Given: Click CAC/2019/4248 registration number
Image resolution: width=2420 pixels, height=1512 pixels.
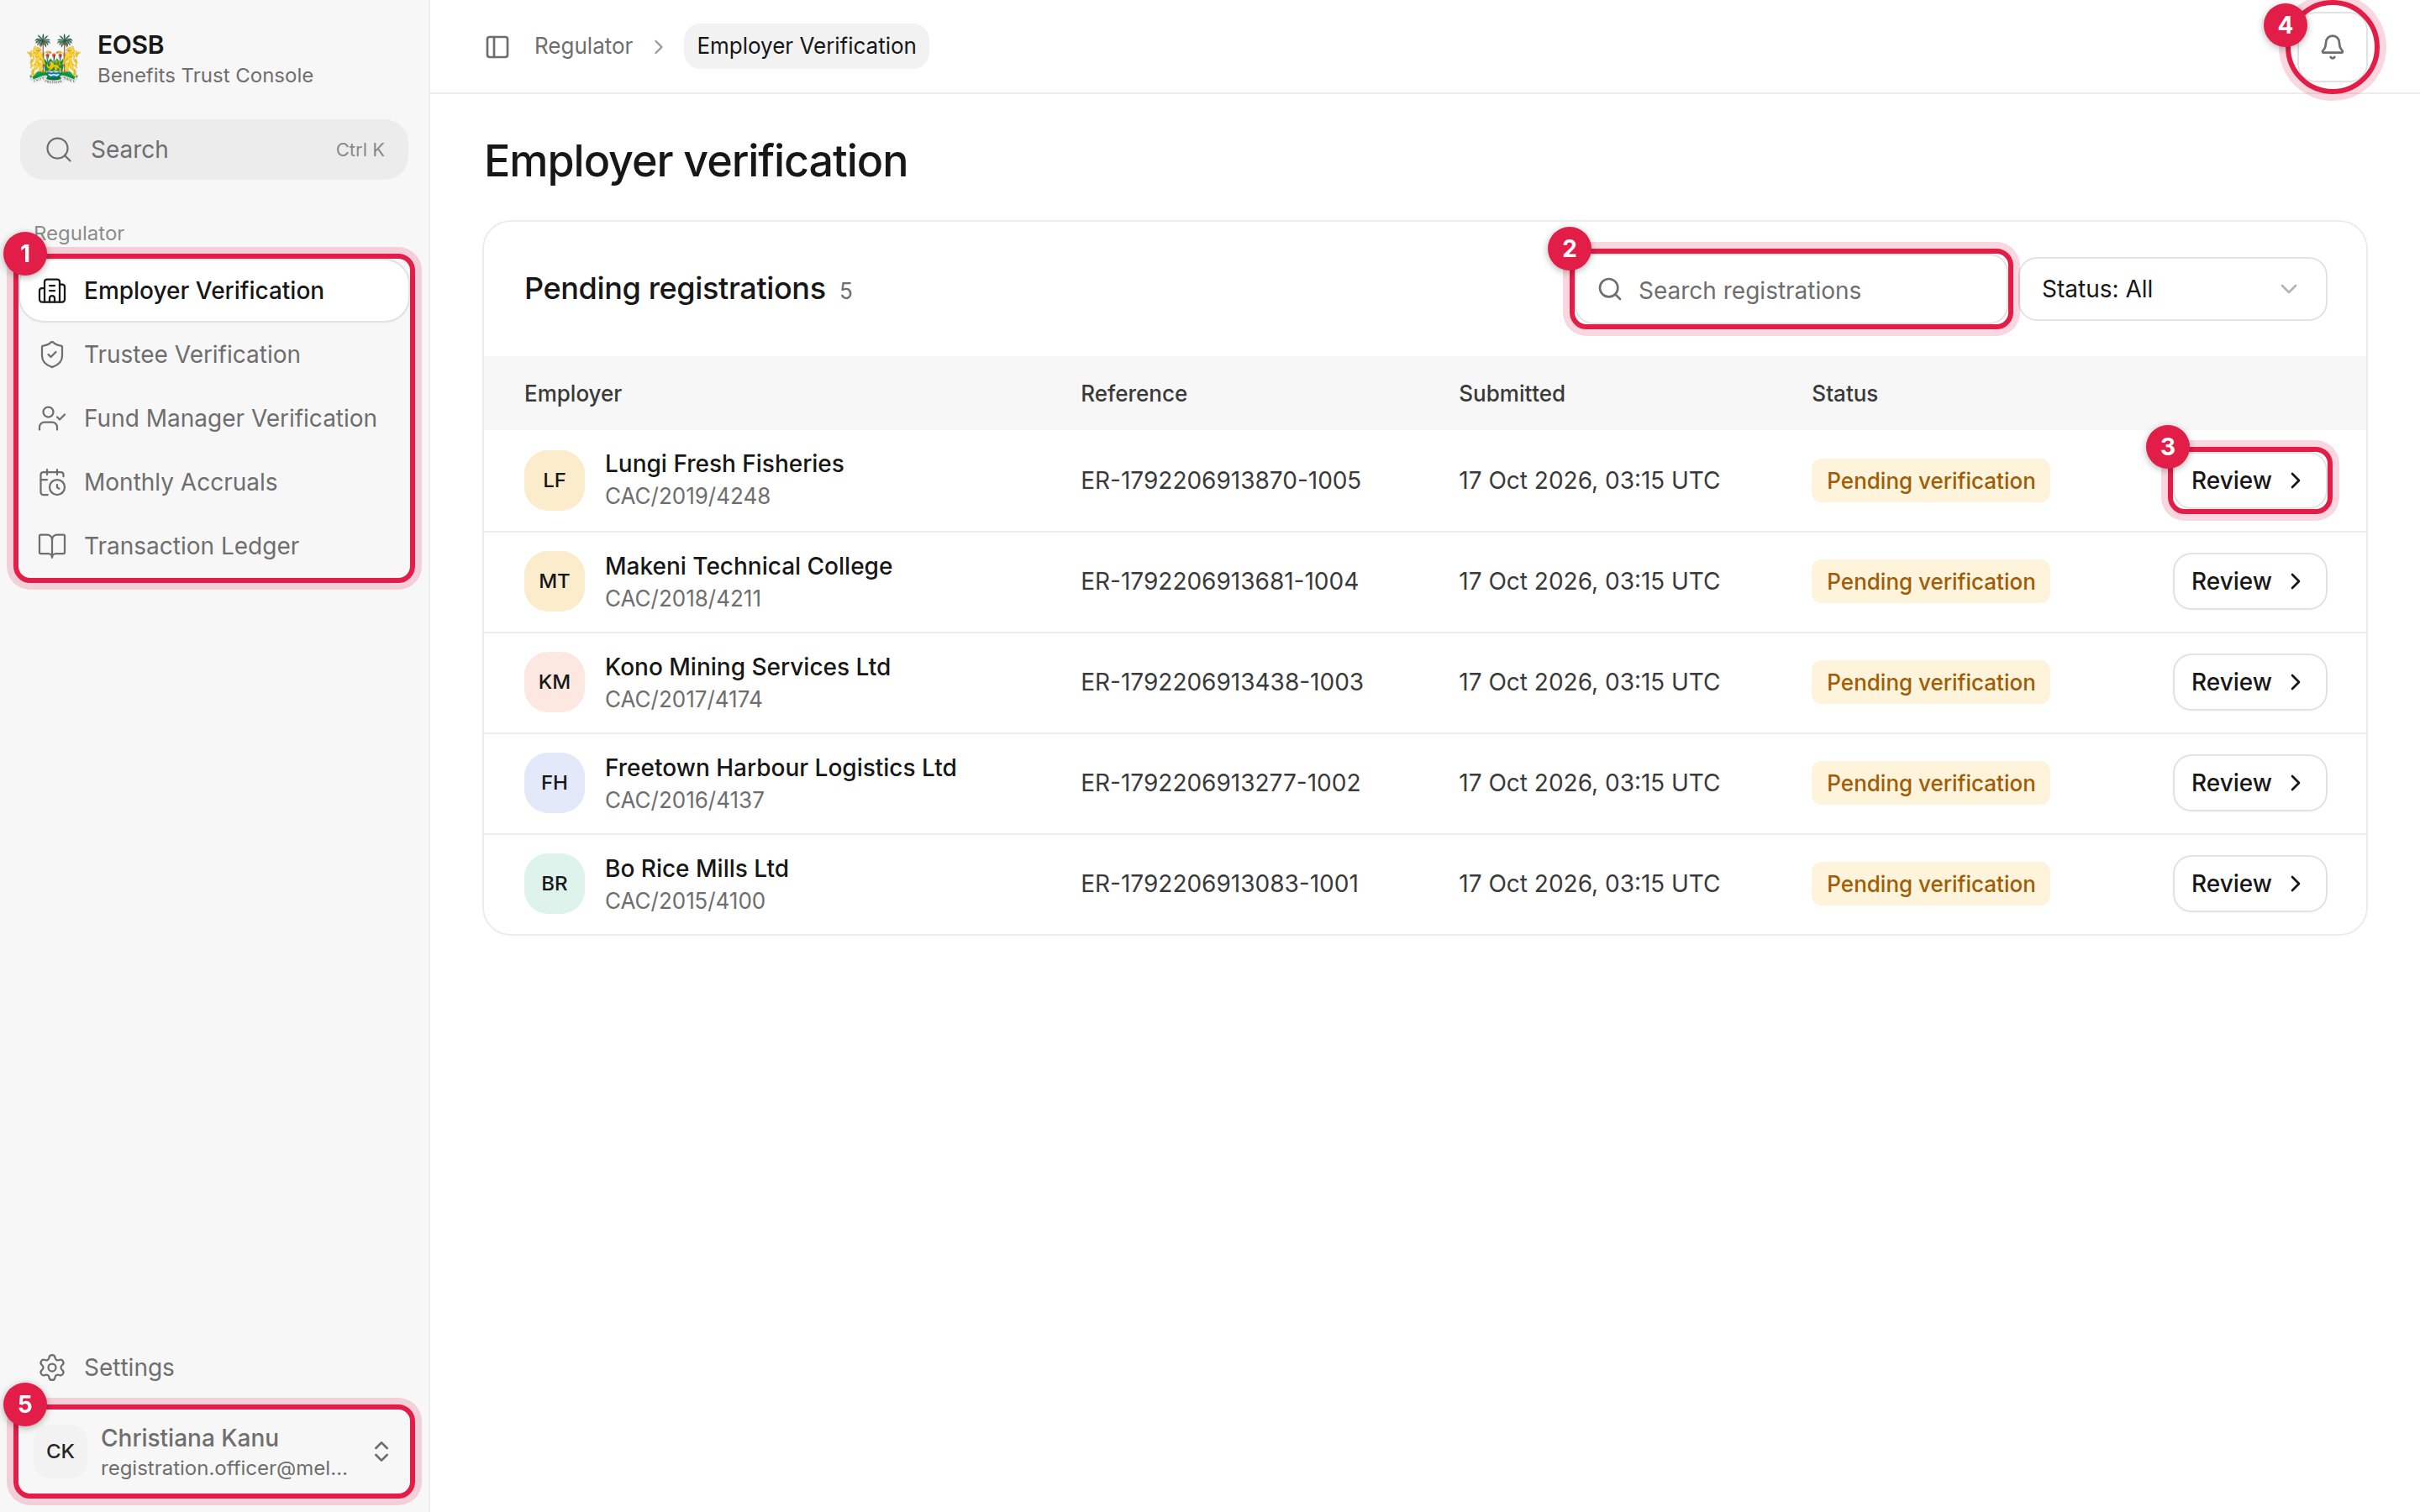Looking at the screenshot, I should (x=687, y=497).
